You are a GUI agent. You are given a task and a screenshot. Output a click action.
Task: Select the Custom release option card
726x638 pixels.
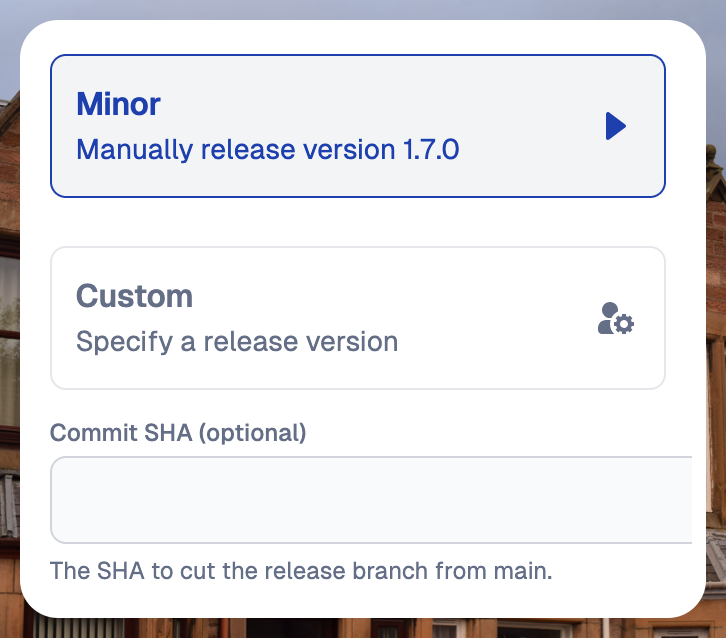coord(357,318)
